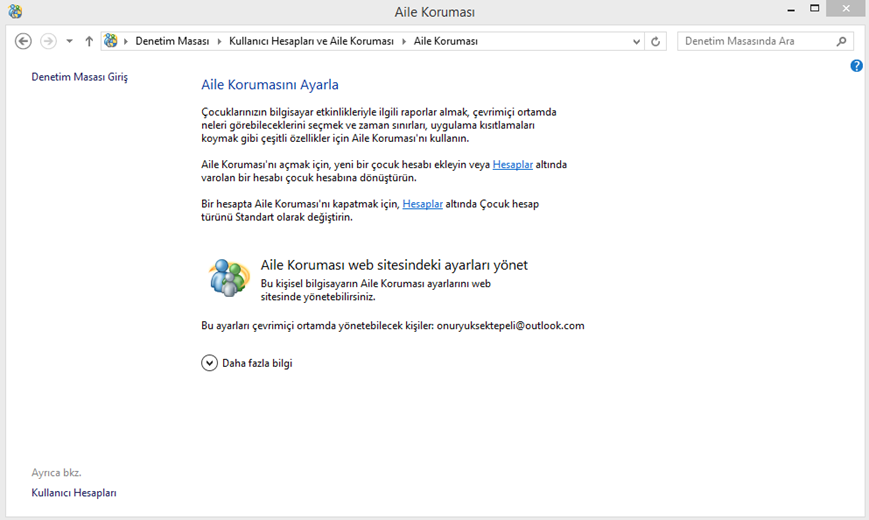Go up one level with Up arrow
This screenshot has width=869, height=520.
pos(89,41)
